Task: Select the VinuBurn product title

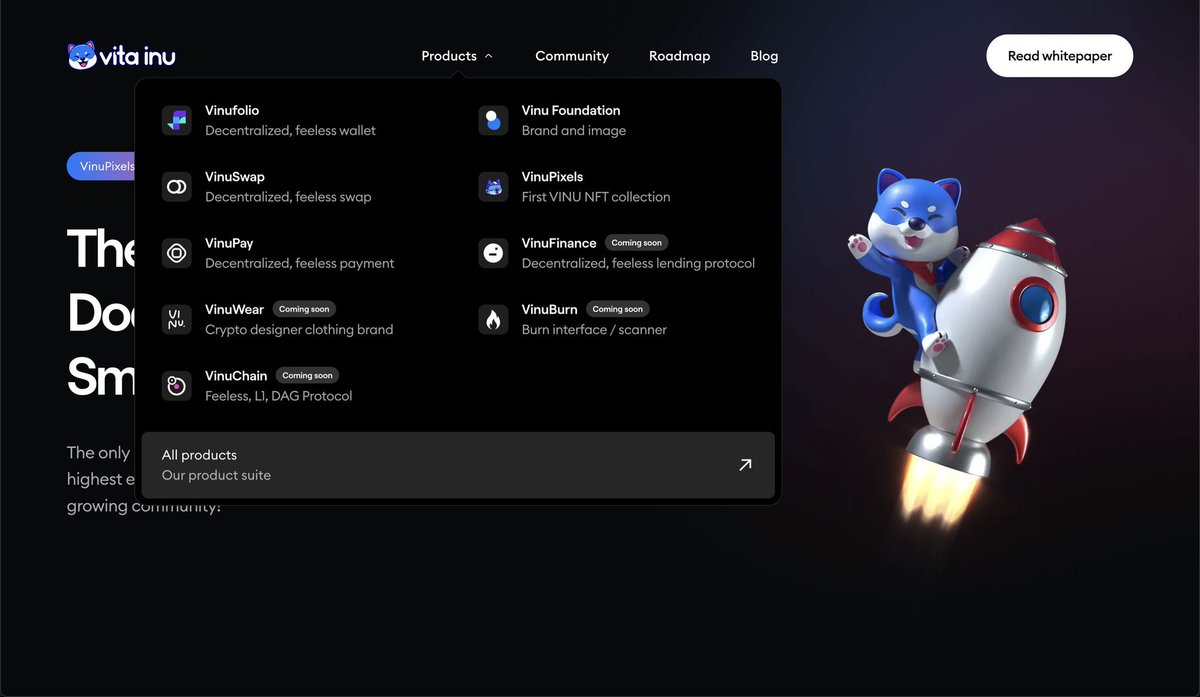Action: [x=550, y=309]
